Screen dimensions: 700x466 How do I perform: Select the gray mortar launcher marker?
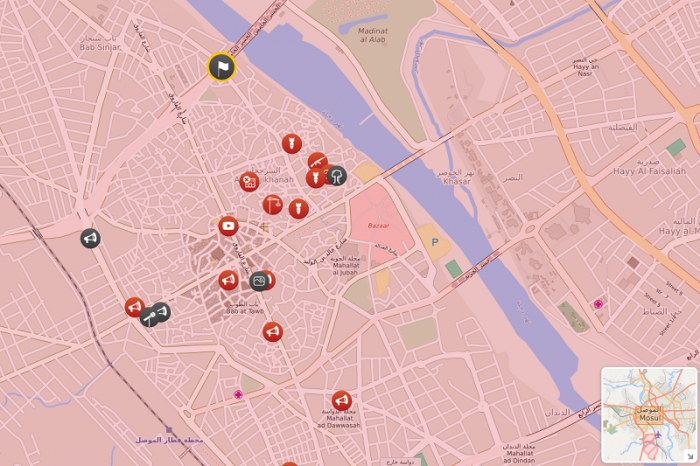pyautogui.click(x=150, y=317)
